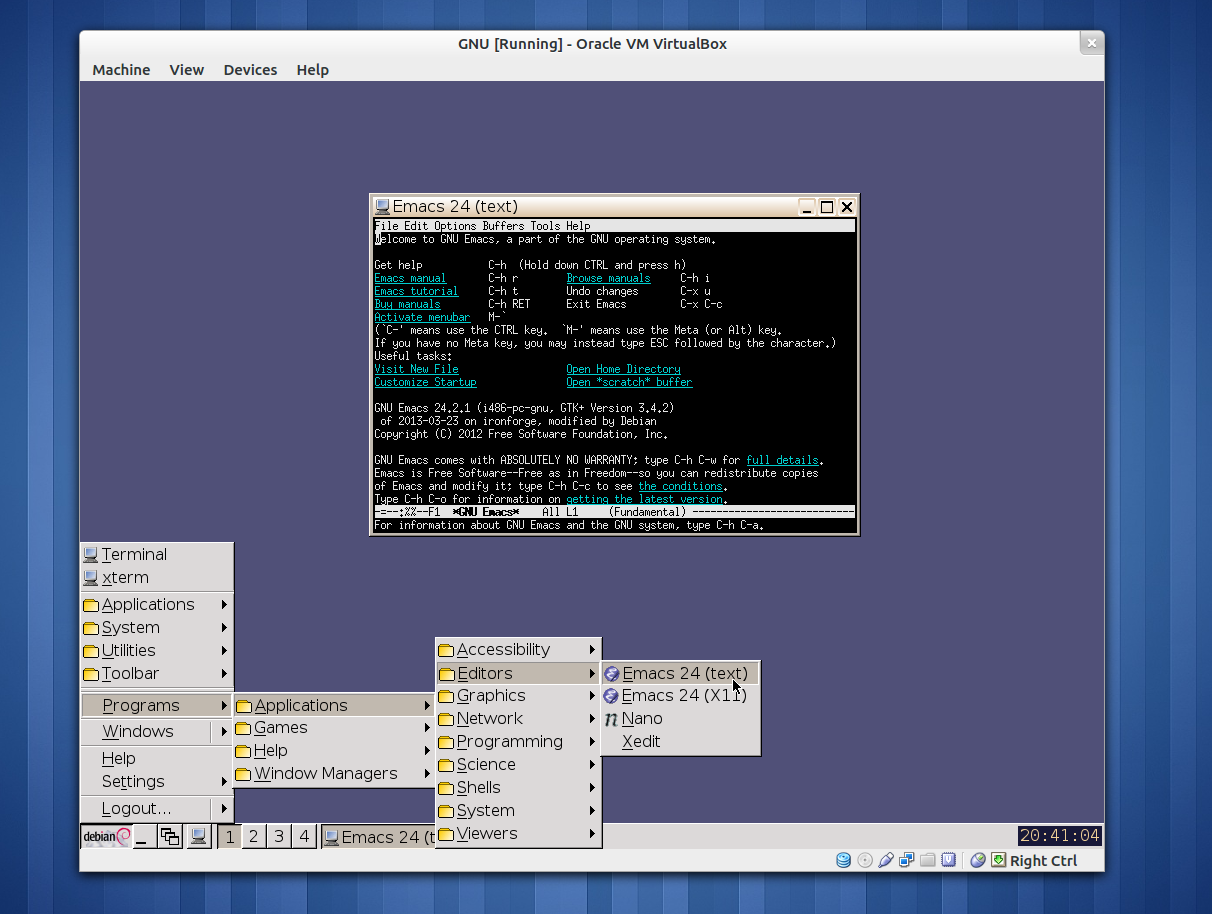Click the USB devices status icon

(886, 860)
